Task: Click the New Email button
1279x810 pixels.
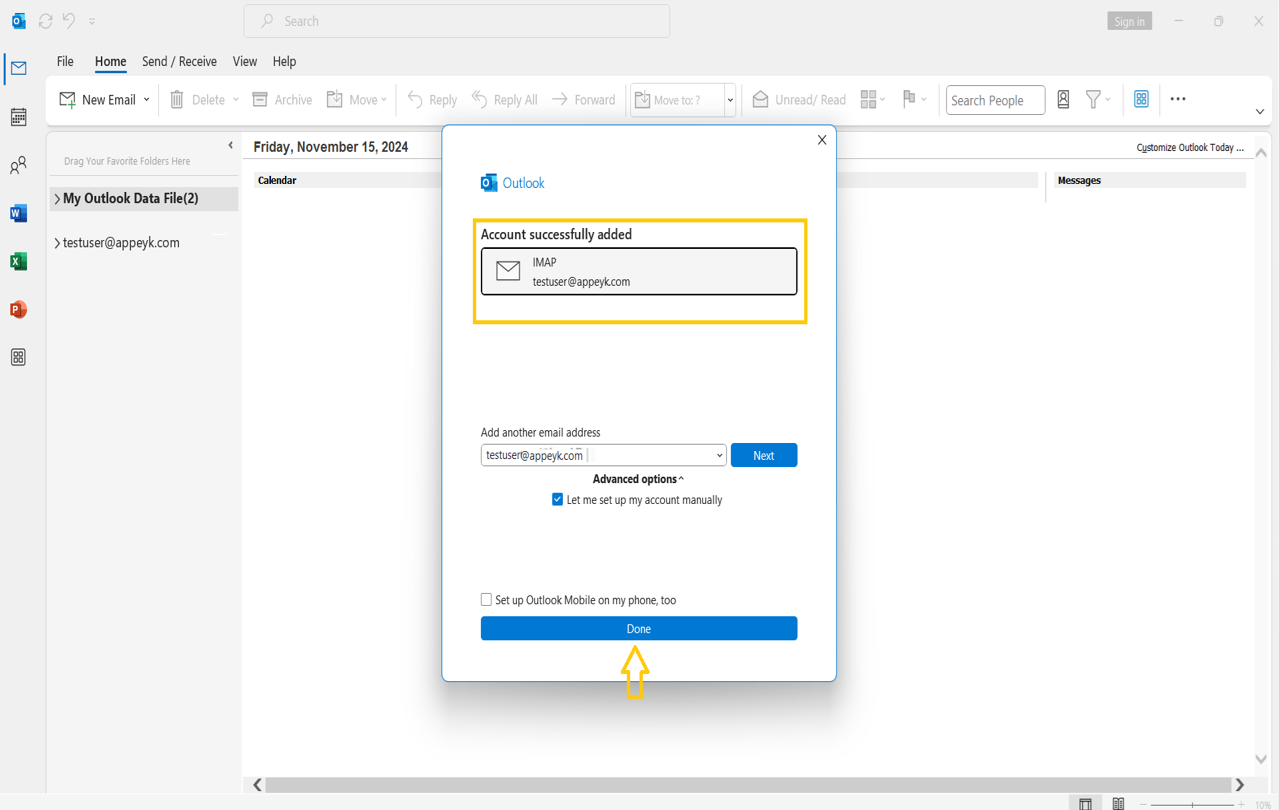Action: [x=97, y=100]
